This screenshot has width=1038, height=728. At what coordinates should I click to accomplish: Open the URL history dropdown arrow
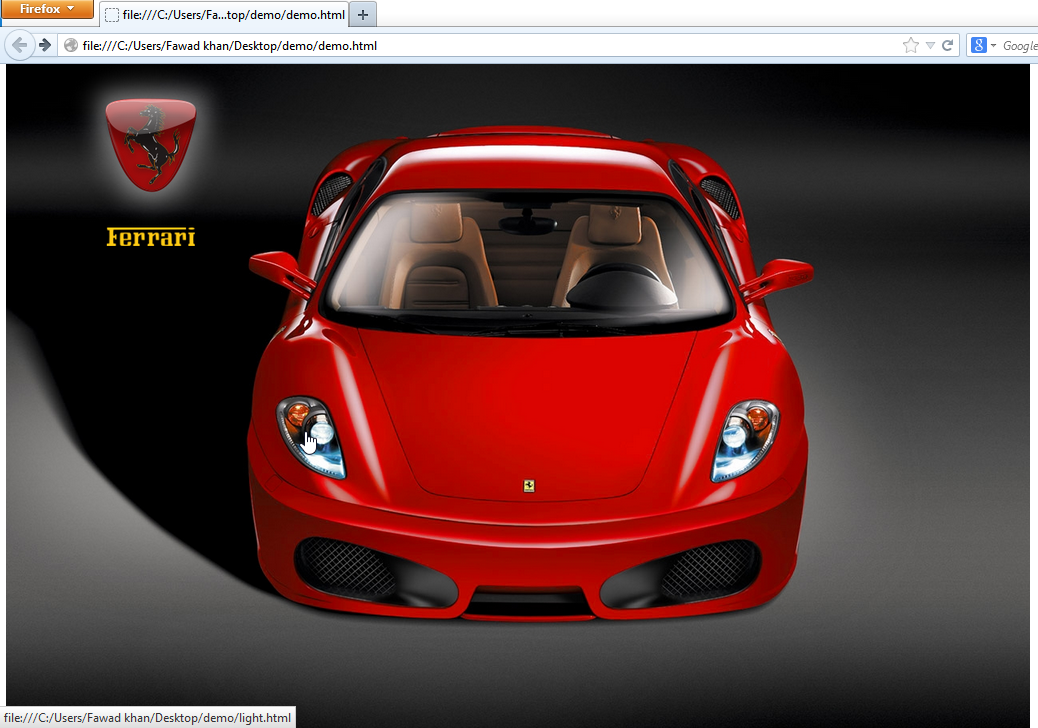click(930, 45)
